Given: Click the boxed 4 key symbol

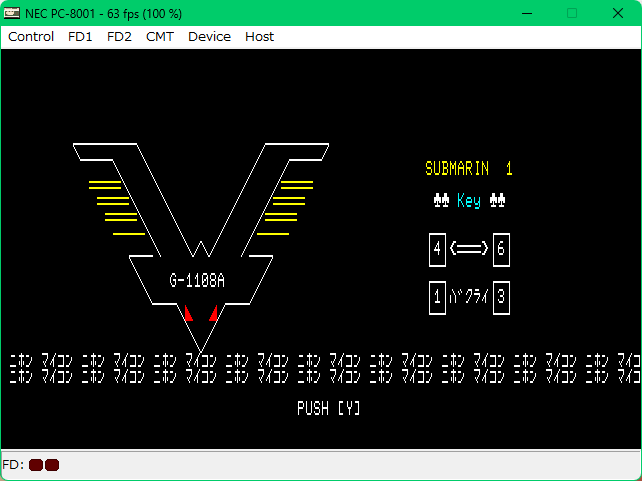Looking at the screenshot, I should (437, 249).
